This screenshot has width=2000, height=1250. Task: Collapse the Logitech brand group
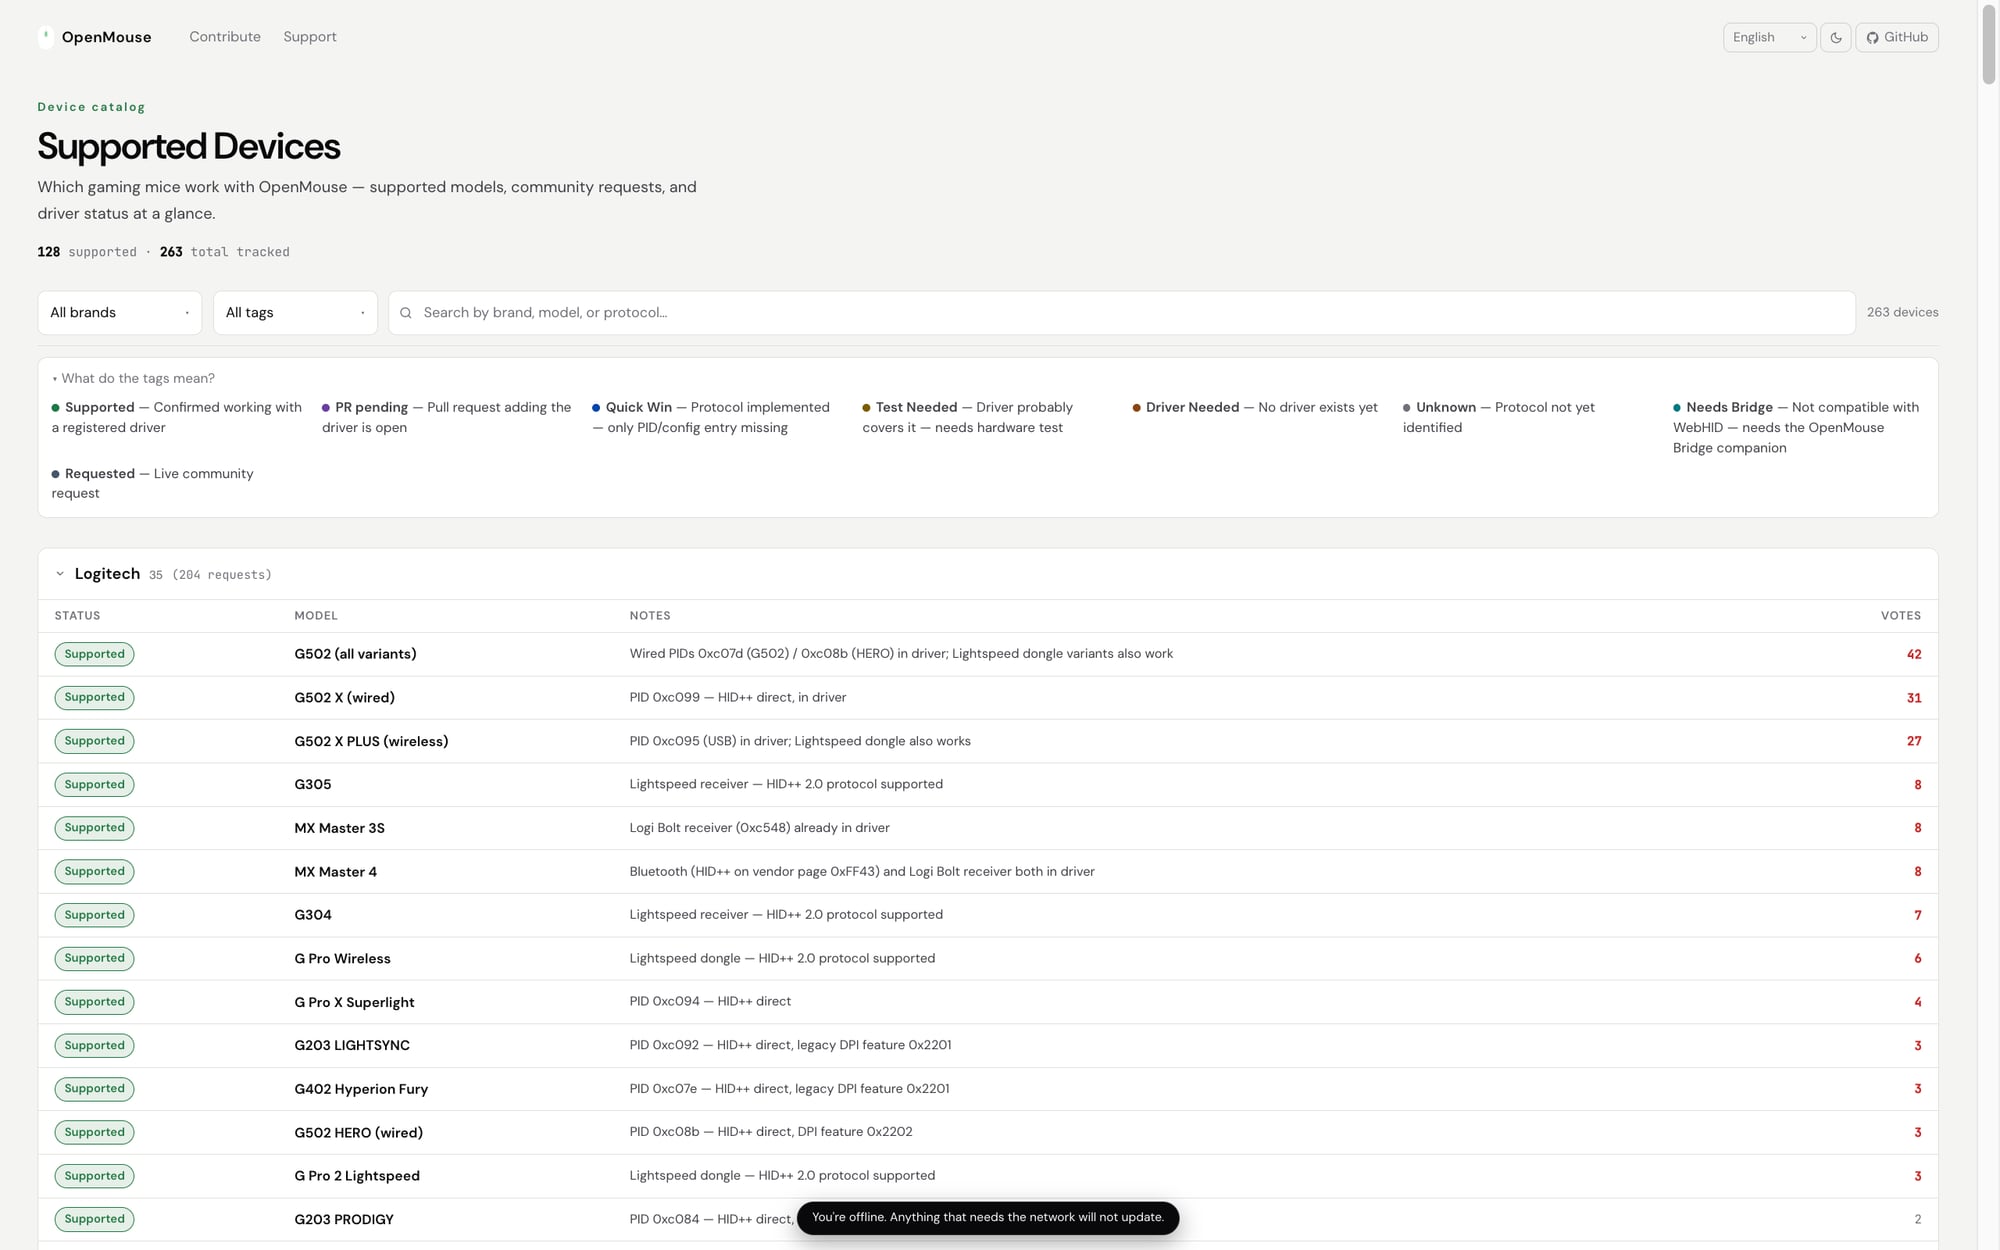(60, 574)
